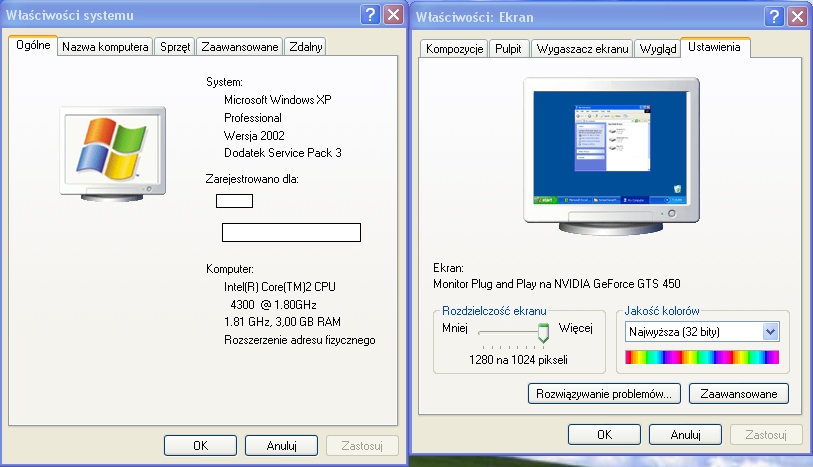Click Zastosuj in Display Properties
This screenshot has height=467, width=813.
(x=766, y=434)
